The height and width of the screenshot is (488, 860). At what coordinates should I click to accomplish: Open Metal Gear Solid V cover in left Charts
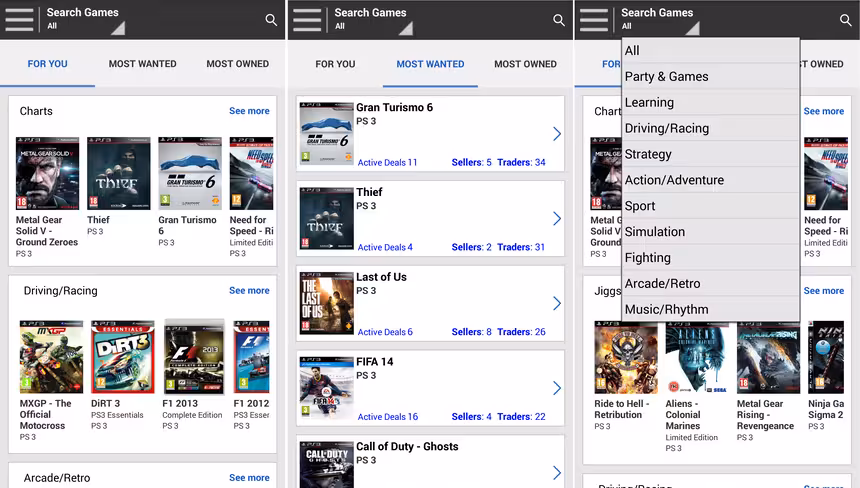(x=47, y=173)
